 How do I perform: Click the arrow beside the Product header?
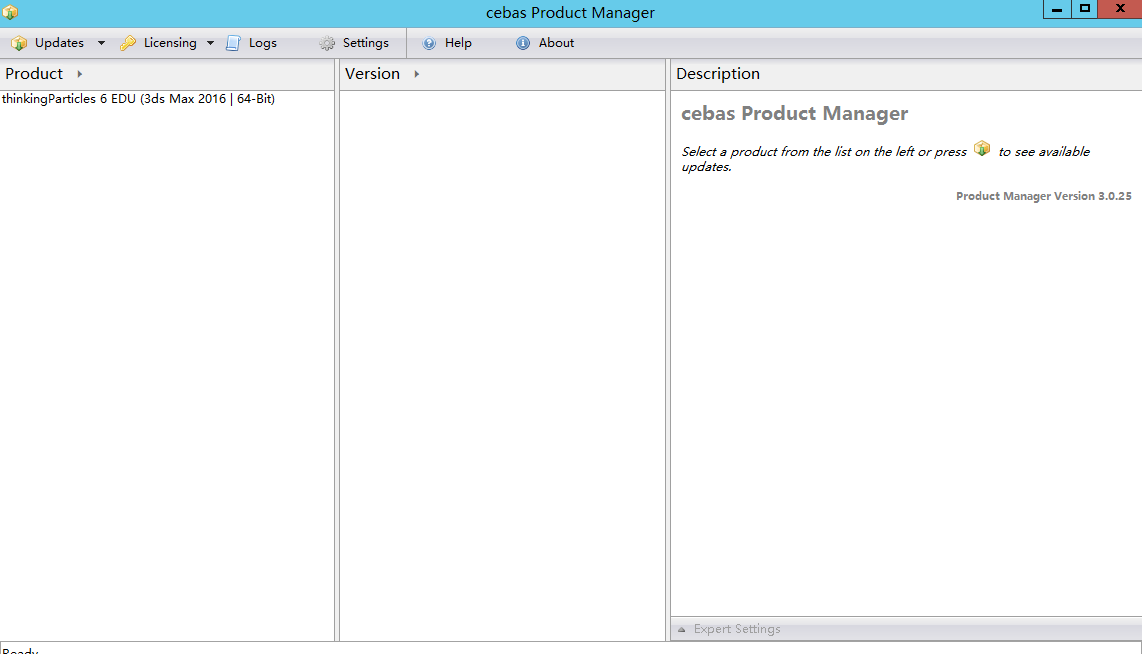(x=79, y=74)
